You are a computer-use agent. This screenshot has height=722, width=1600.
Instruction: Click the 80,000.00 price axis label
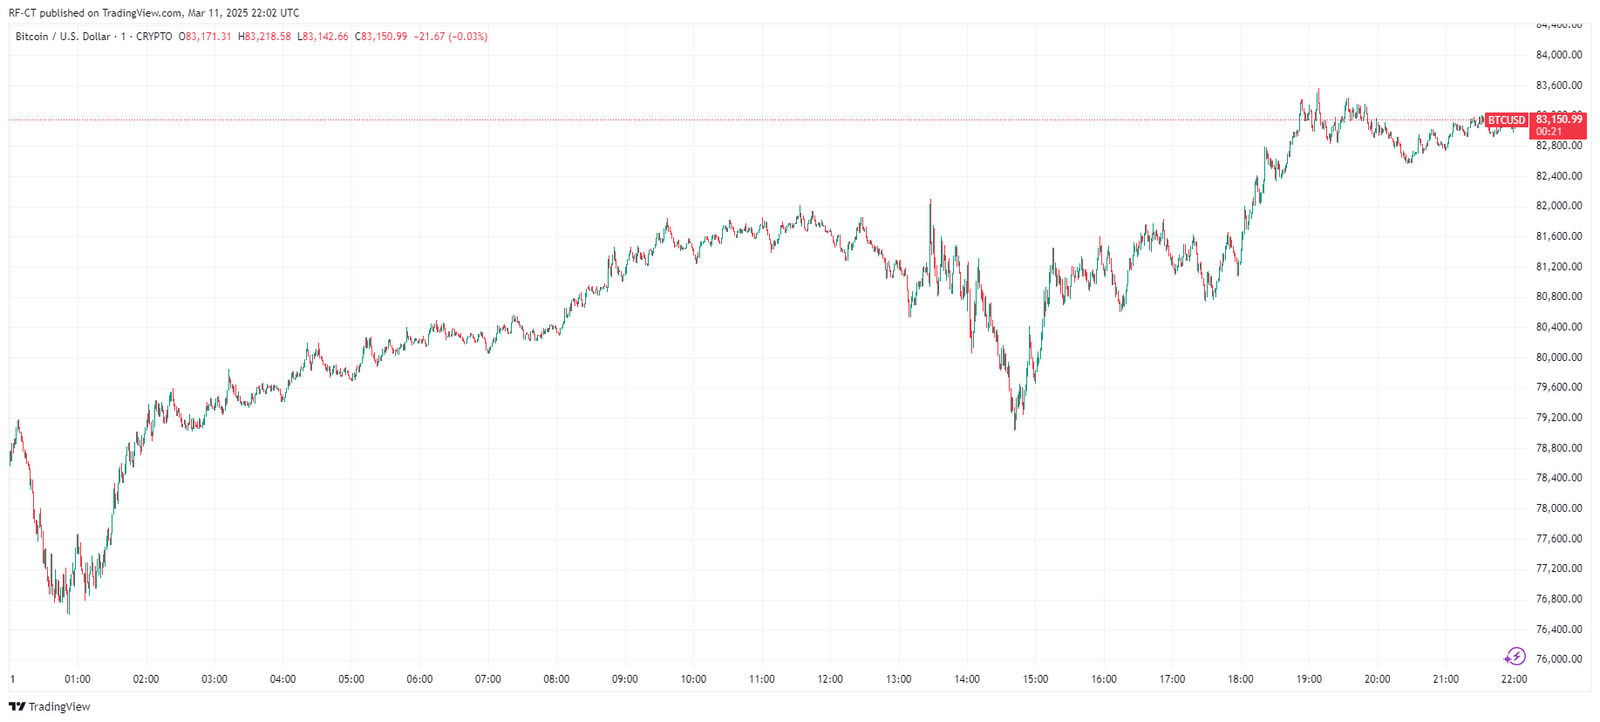click(1559, 357)
